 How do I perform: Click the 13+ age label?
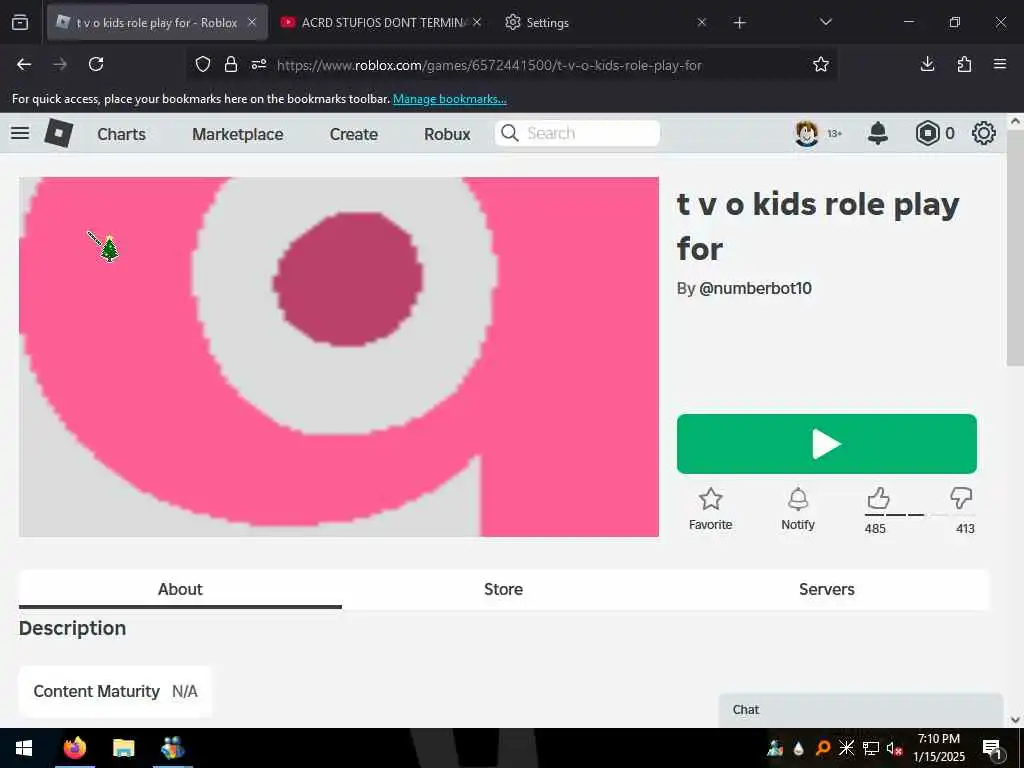(835, 134)
